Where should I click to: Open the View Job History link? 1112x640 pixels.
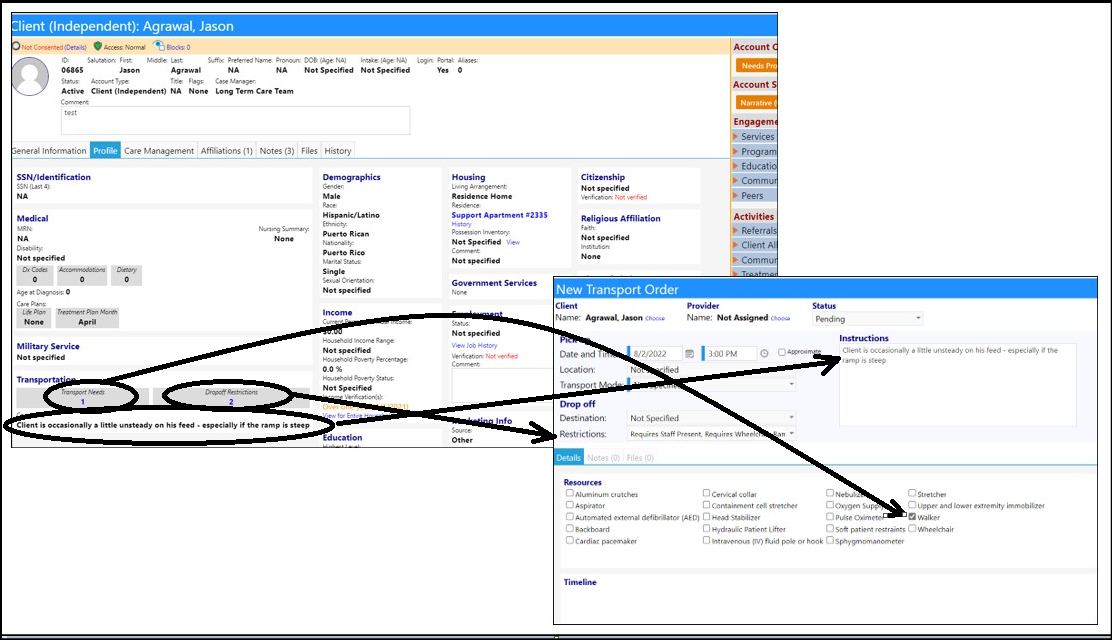click(x=474, y=346)
